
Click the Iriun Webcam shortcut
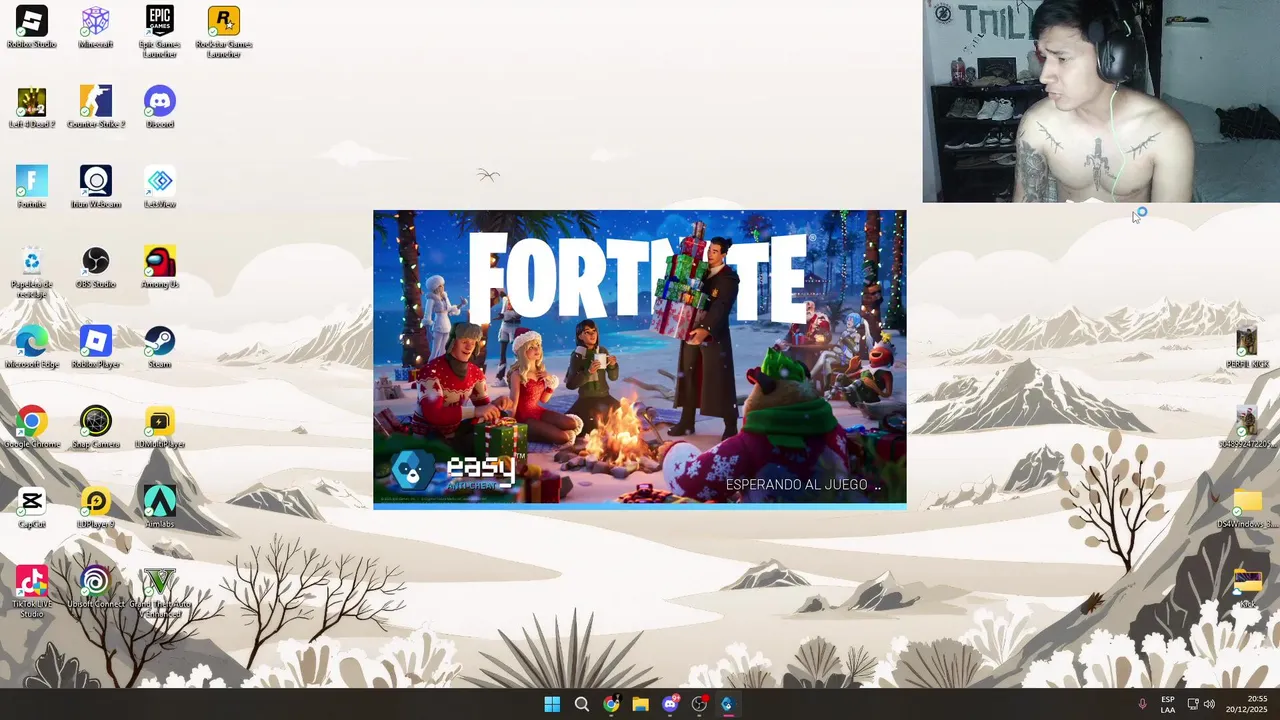point(96,187)
